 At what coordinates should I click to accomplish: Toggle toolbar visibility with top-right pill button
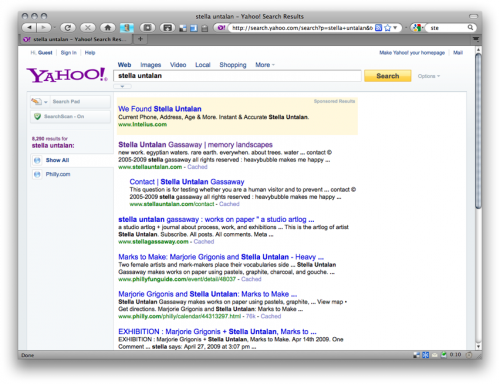click(473, 16)
